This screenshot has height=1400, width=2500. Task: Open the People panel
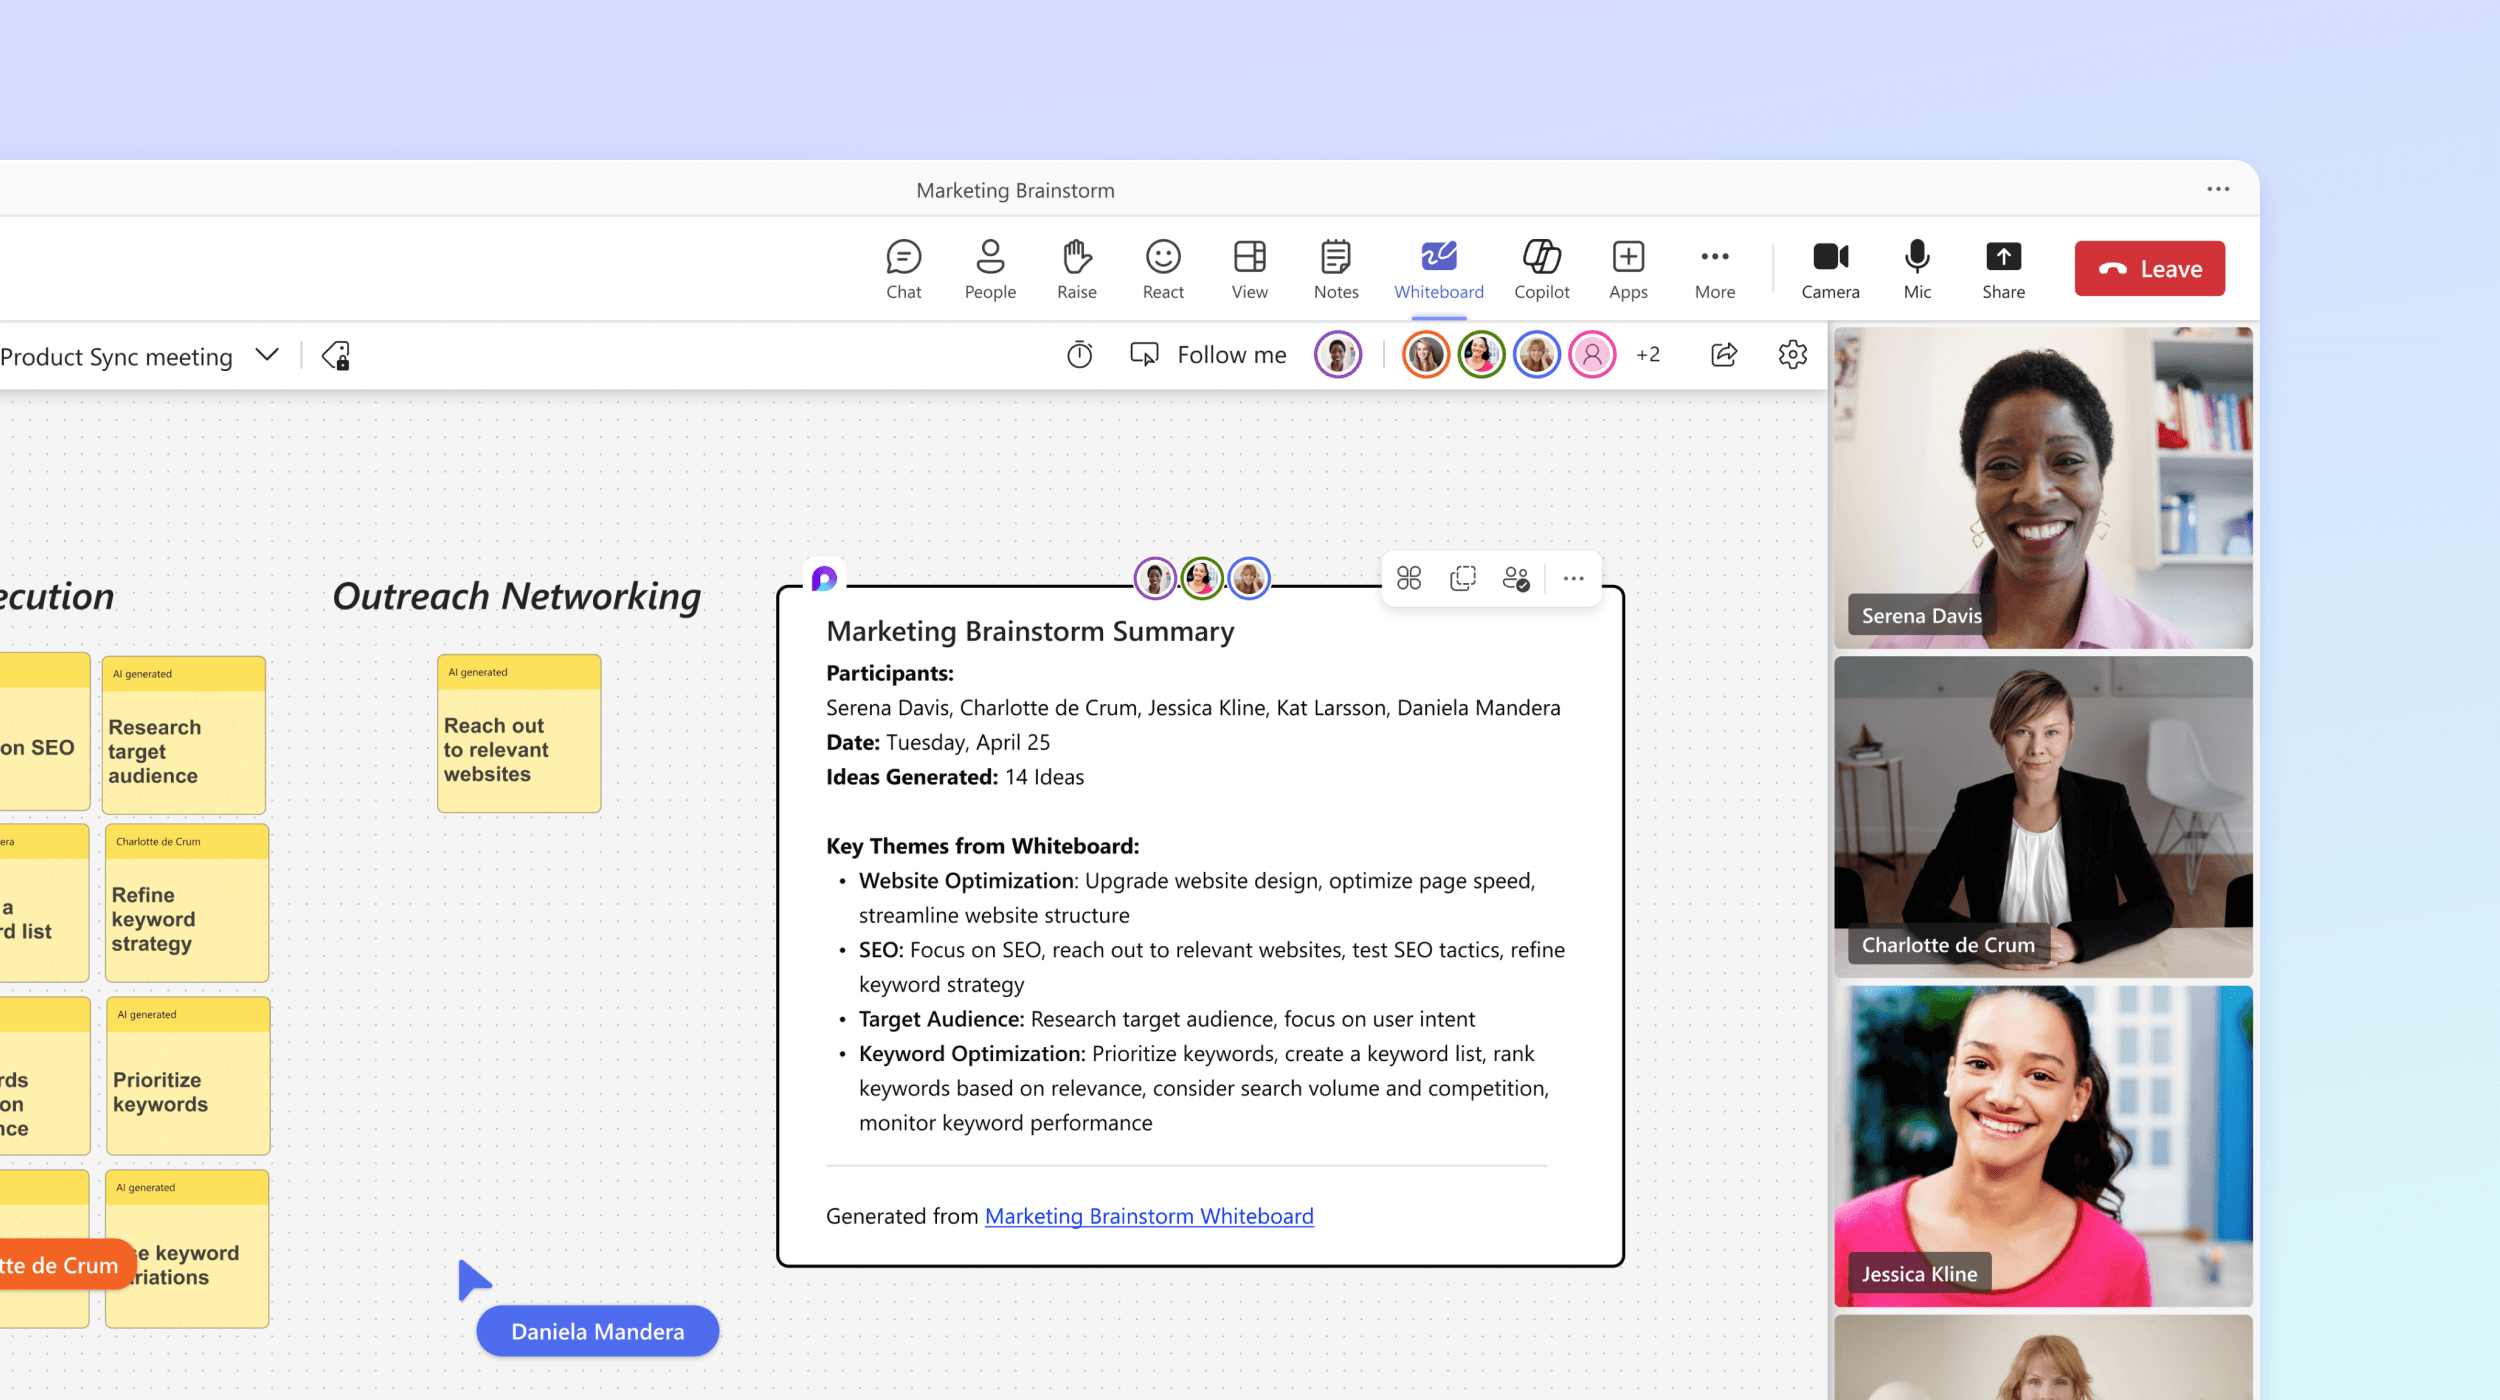[989, 268]
